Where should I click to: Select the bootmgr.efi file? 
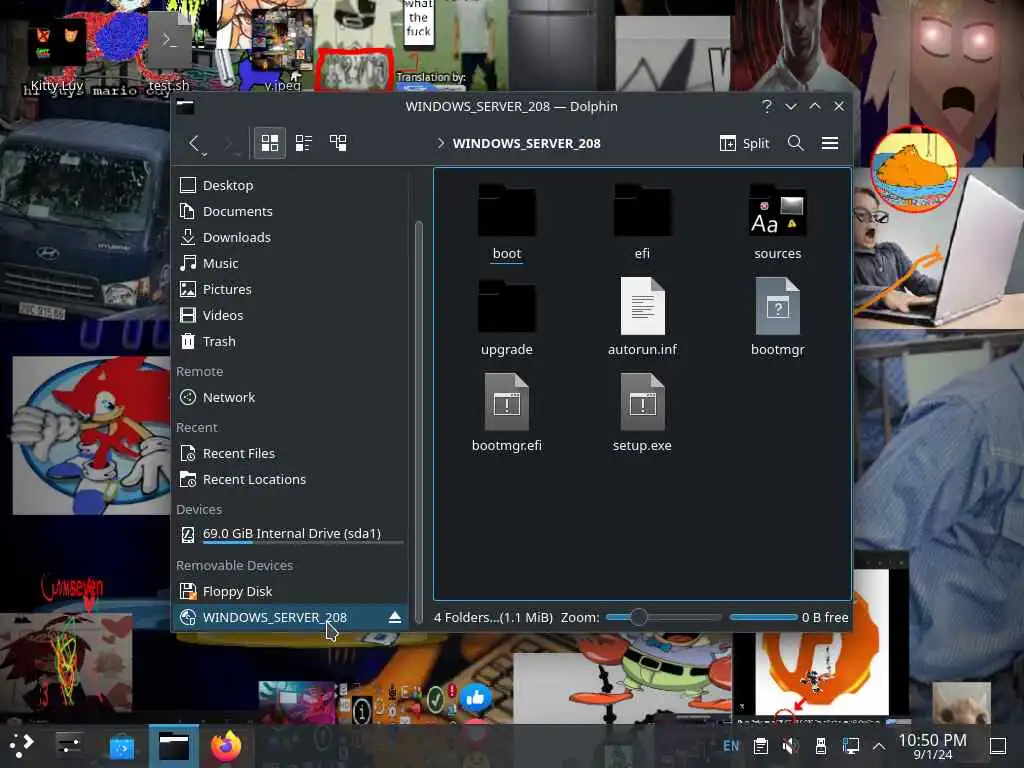(x=507, y=413)
